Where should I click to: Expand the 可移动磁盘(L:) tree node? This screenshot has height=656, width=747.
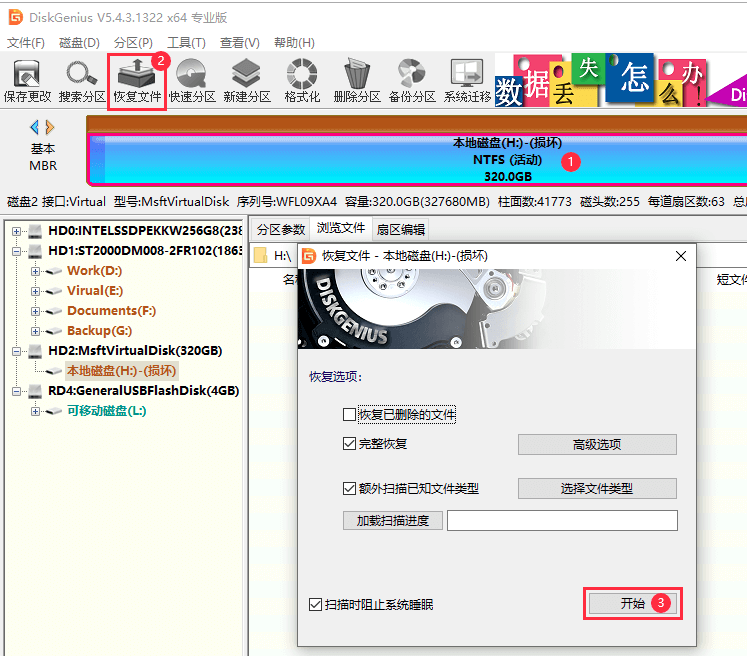(36, 412)
